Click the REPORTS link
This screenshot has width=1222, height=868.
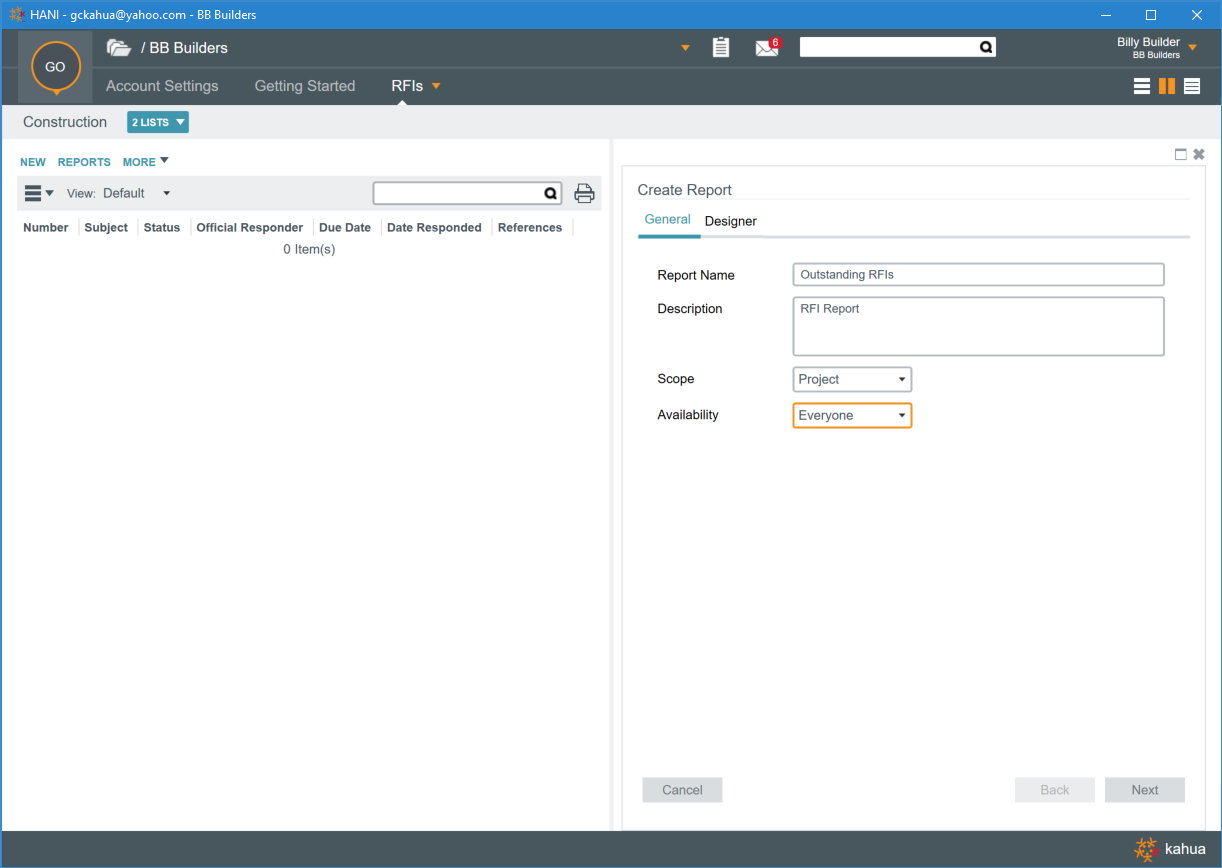coord(84,162)
